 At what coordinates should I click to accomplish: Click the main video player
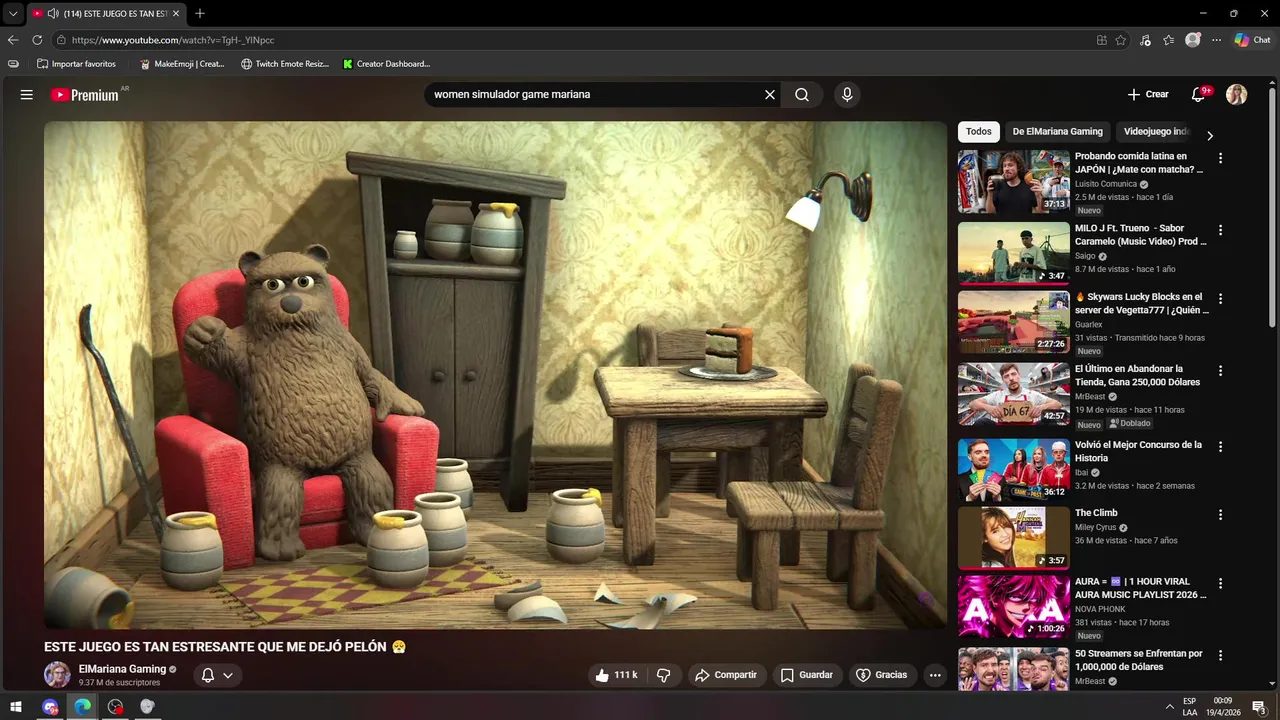(x=495, y=375)
